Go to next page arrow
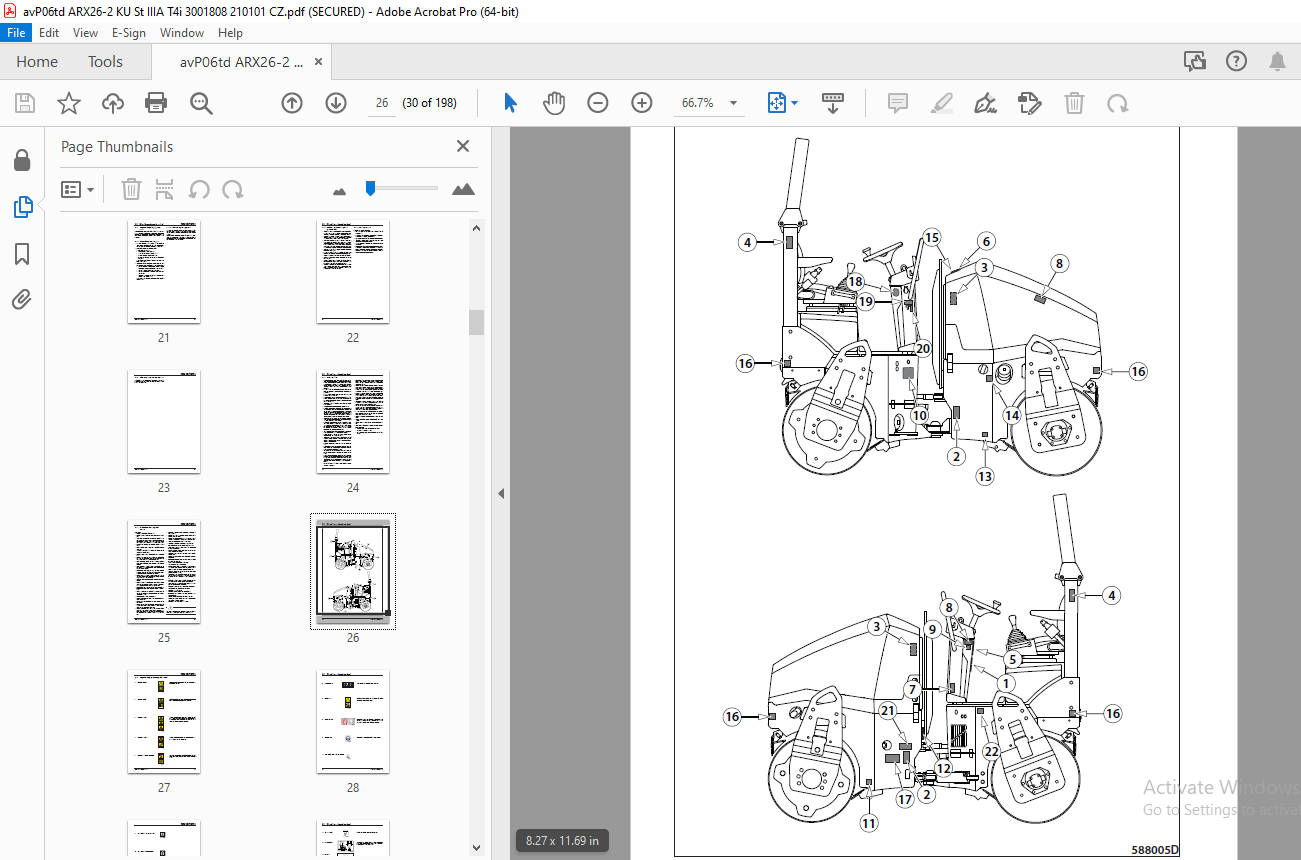This screenshot has height=860, width=1301. pyautogui.click(x=336, y=103)
